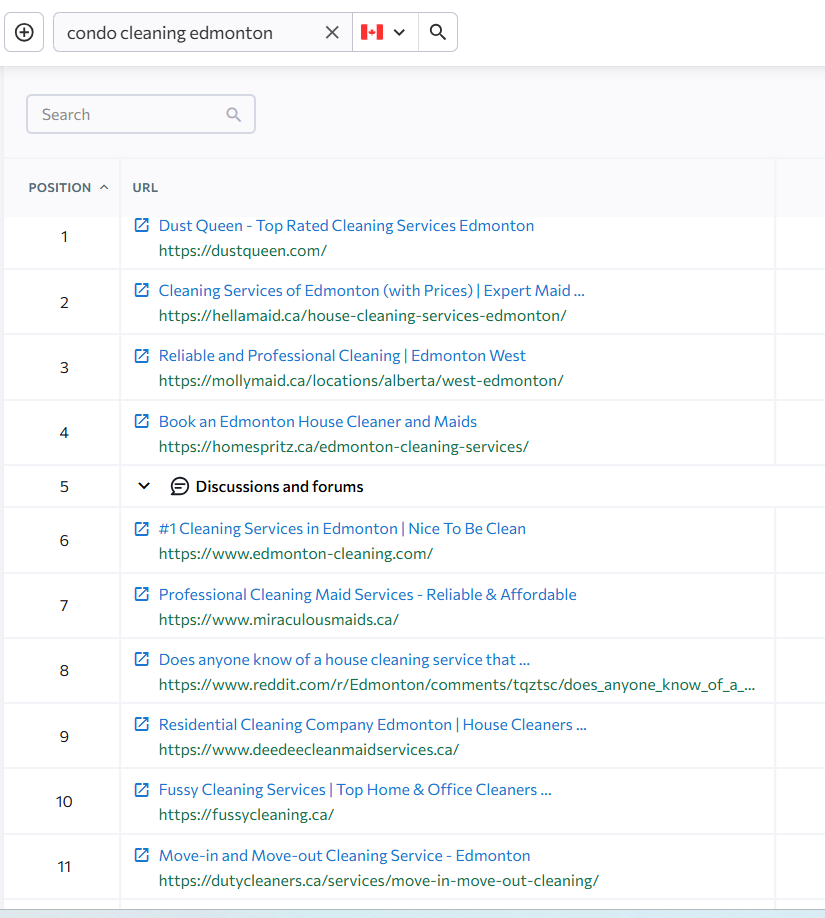The image size is (825, 918).
Task: Open external link icon for Nice To Be Clean
Action: (142, 529)
